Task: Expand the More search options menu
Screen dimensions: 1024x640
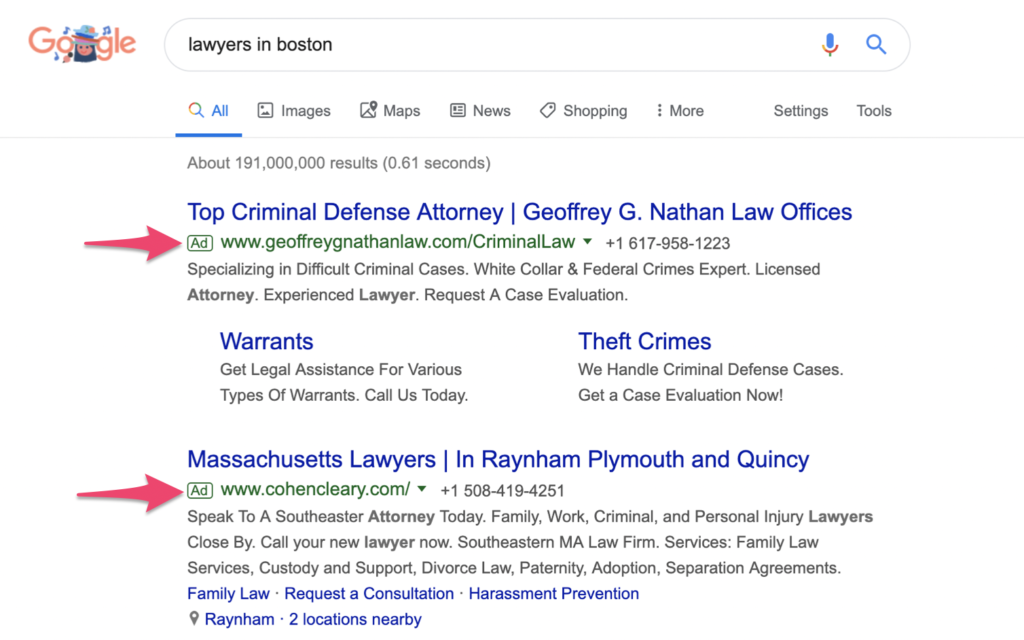Action: pyautogui.click(x=680, y=111)
